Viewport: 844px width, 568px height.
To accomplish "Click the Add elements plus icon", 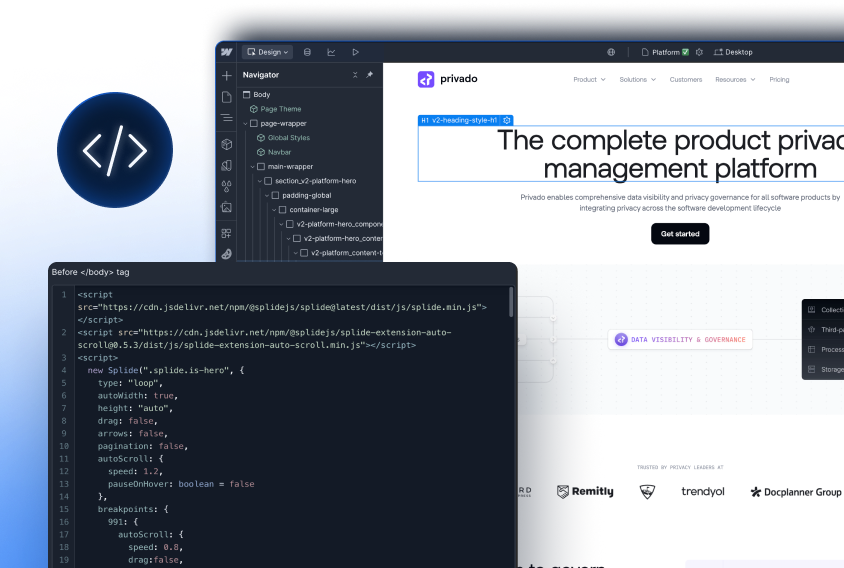I will click(x=227, y=75).
